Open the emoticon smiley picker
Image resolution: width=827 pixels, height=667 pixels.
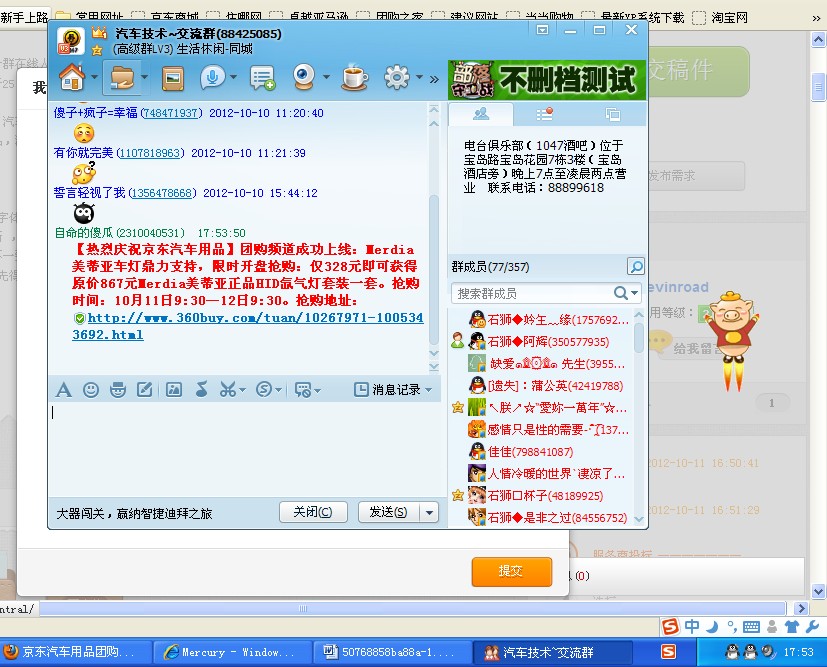(91, 389)
